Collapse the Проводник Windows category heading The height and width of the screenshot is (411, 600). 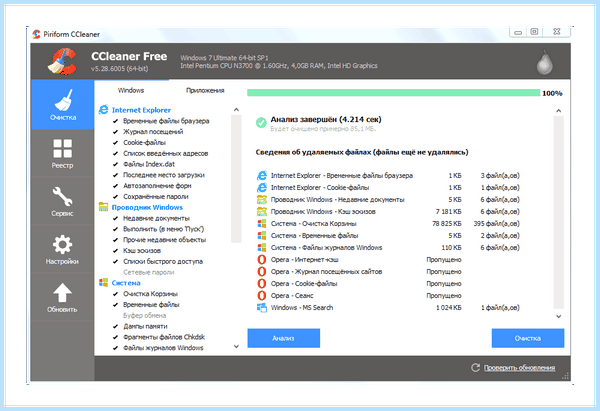[147, 207]
